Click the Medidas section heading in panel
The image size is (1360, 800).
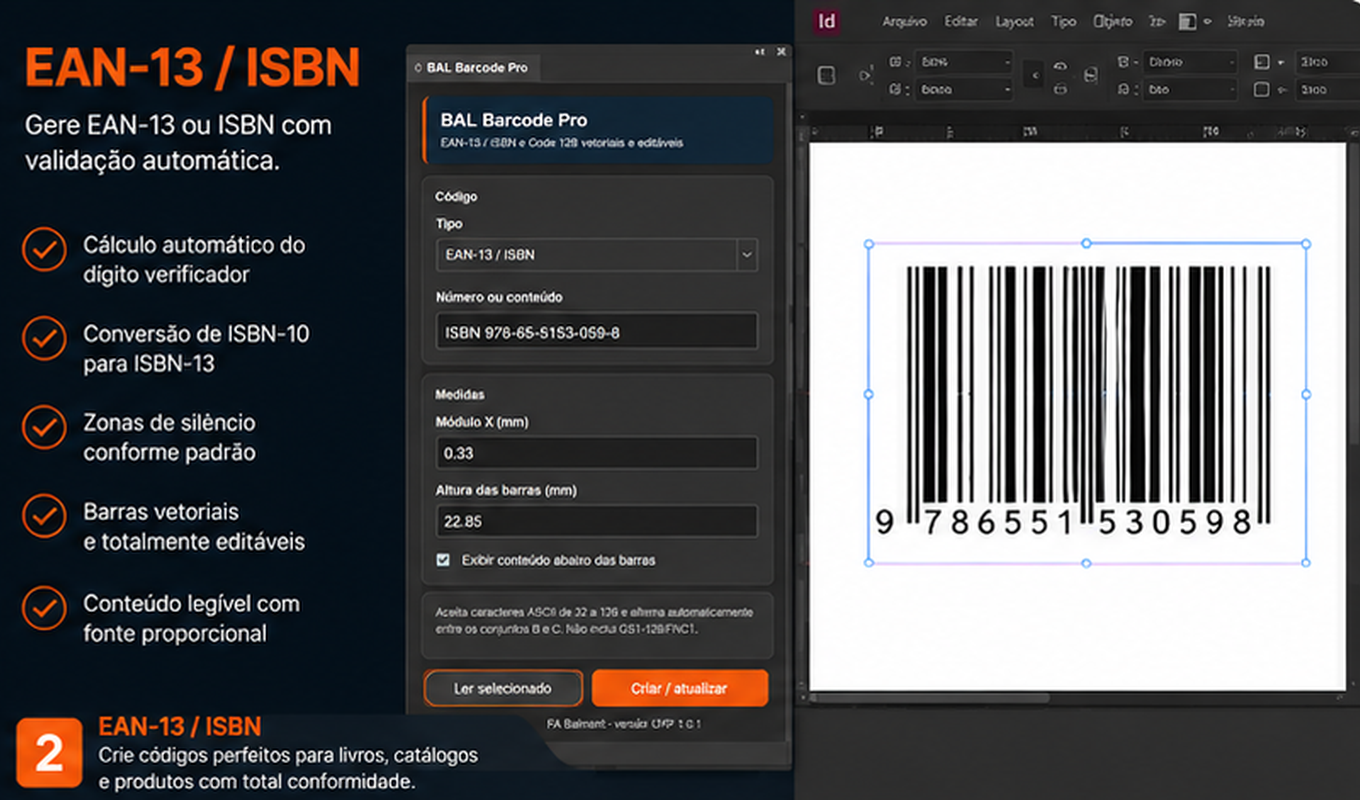pyautogui.click(x=460, y=394)
